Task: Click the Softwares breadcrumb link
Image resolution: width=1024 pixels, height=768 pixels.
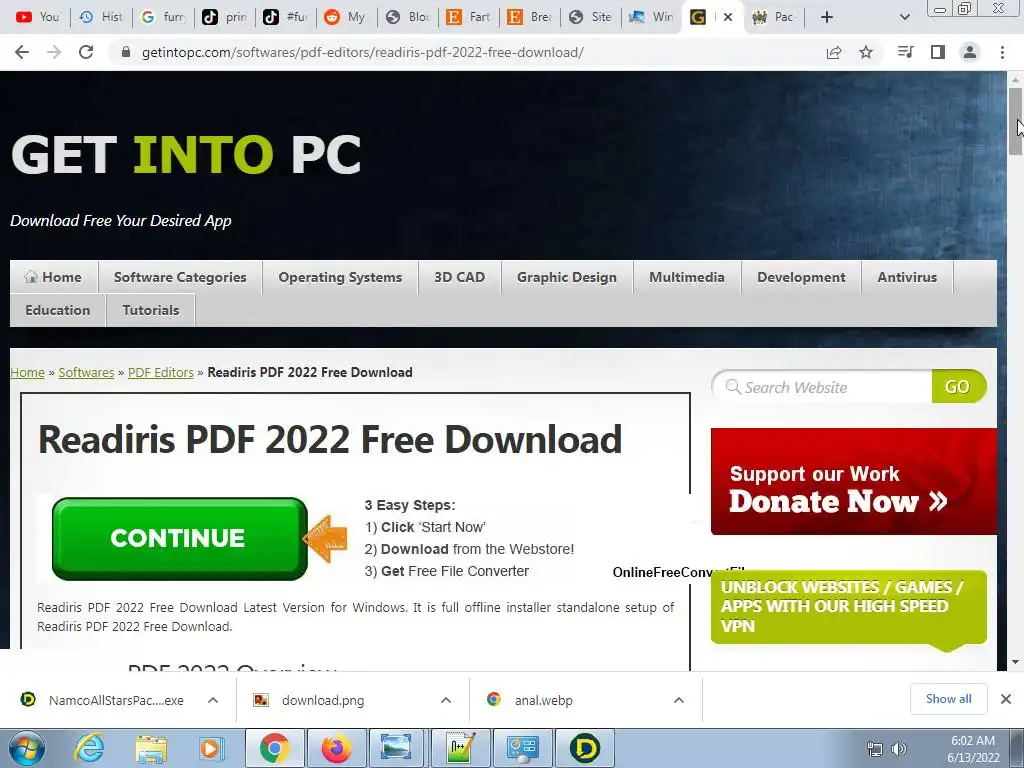Action: tap(86, 372)
